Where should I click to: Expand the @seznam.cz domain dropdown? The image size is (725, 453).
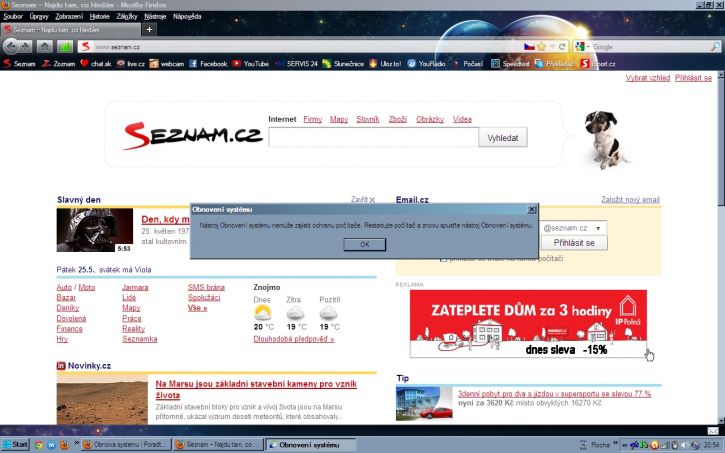598,228
